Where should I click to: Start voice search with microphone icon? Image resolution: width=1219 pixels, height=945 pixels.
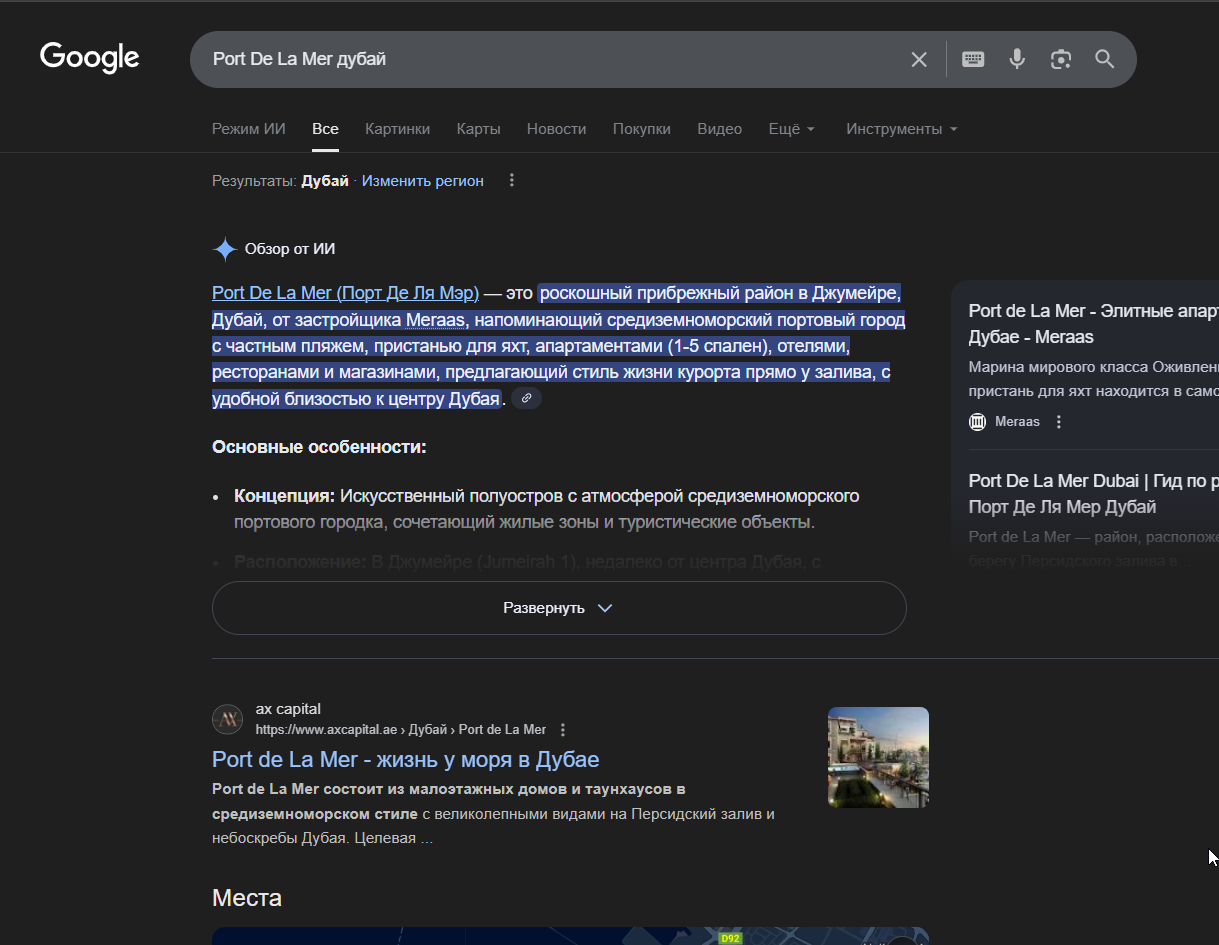pos(1017,59)
